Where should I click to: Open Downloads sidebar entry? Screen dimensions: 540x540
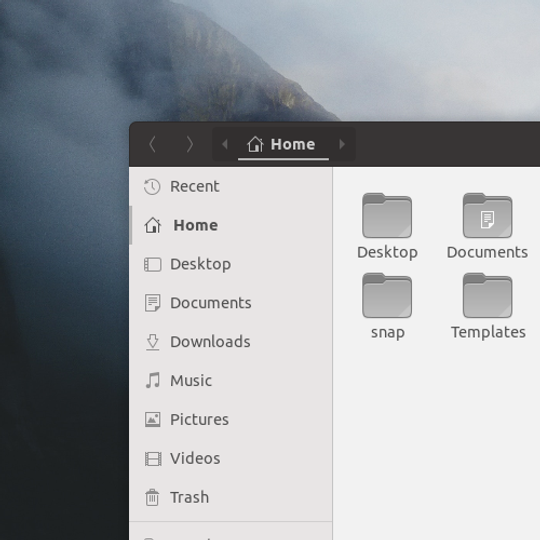[231, 342]
